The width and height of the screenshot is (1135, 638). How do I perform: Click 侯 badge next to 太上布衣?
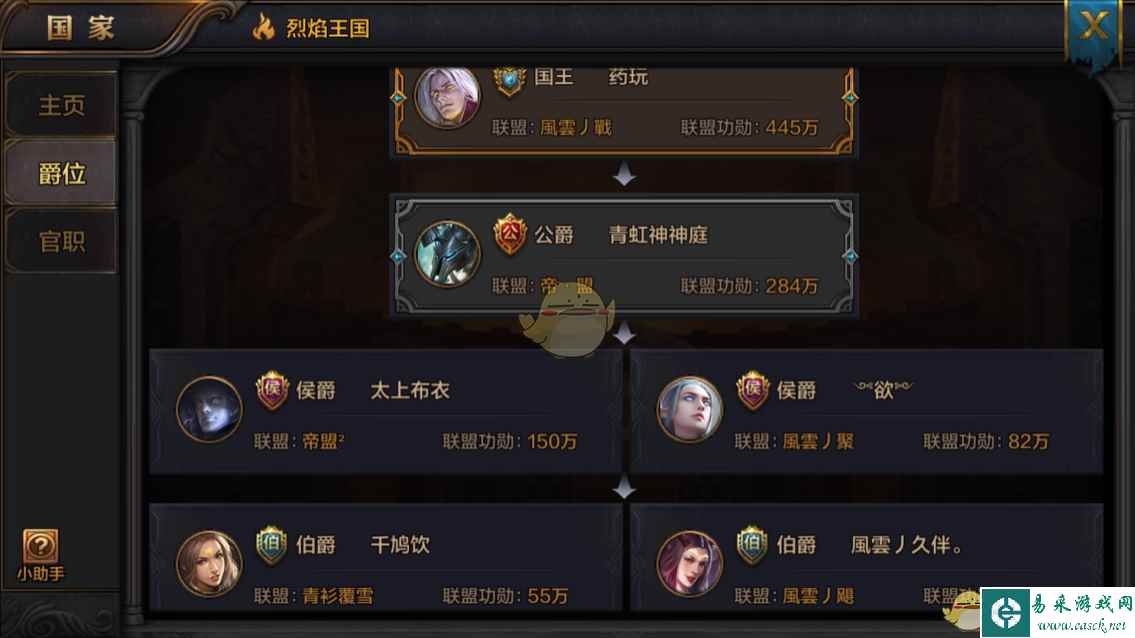tap(272, 390)
